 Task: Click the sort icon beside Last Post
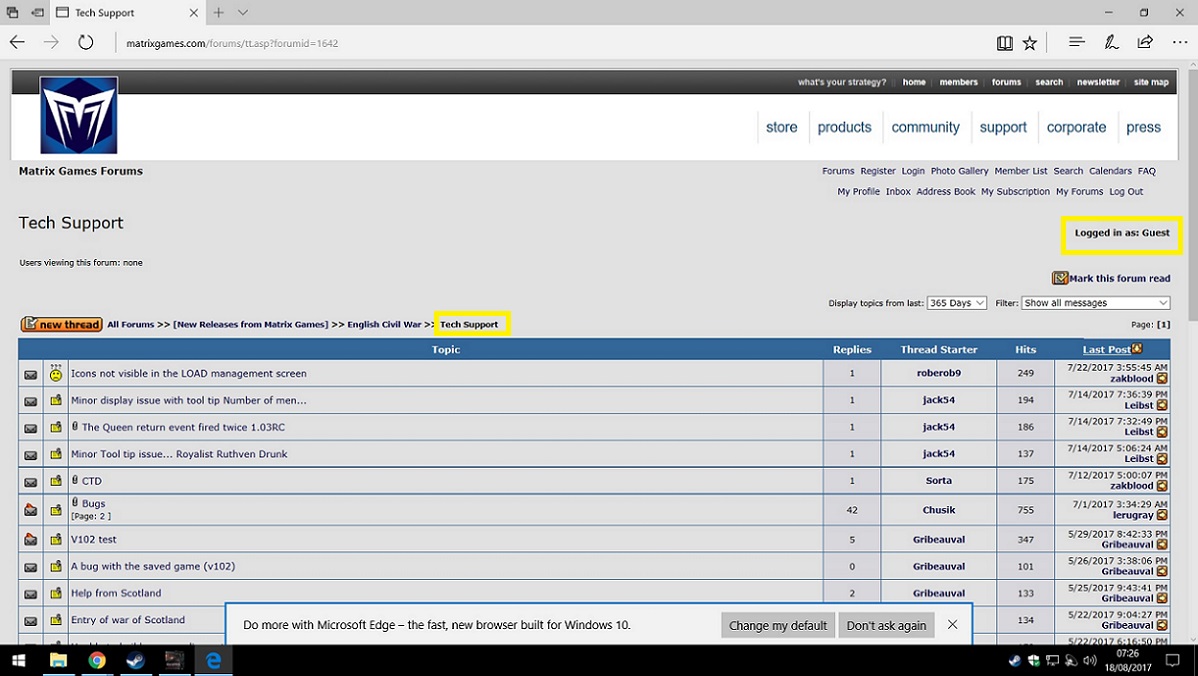(1137, 348)
